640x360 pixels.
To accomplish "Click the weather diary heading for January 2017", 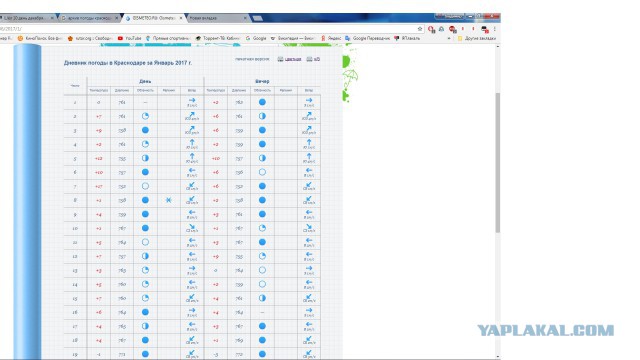I will 128,63.
